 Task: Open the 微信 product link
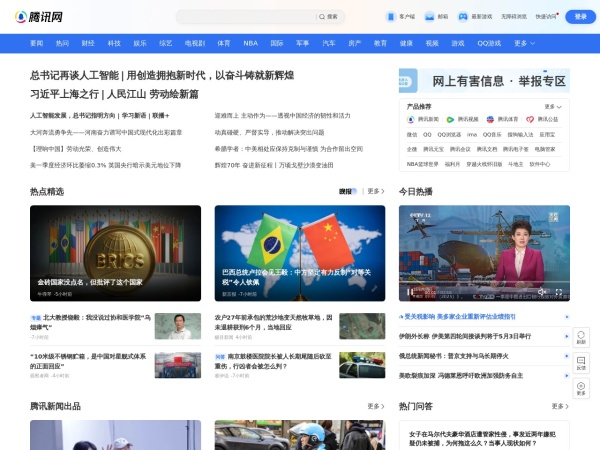click(x=412, y=135)
